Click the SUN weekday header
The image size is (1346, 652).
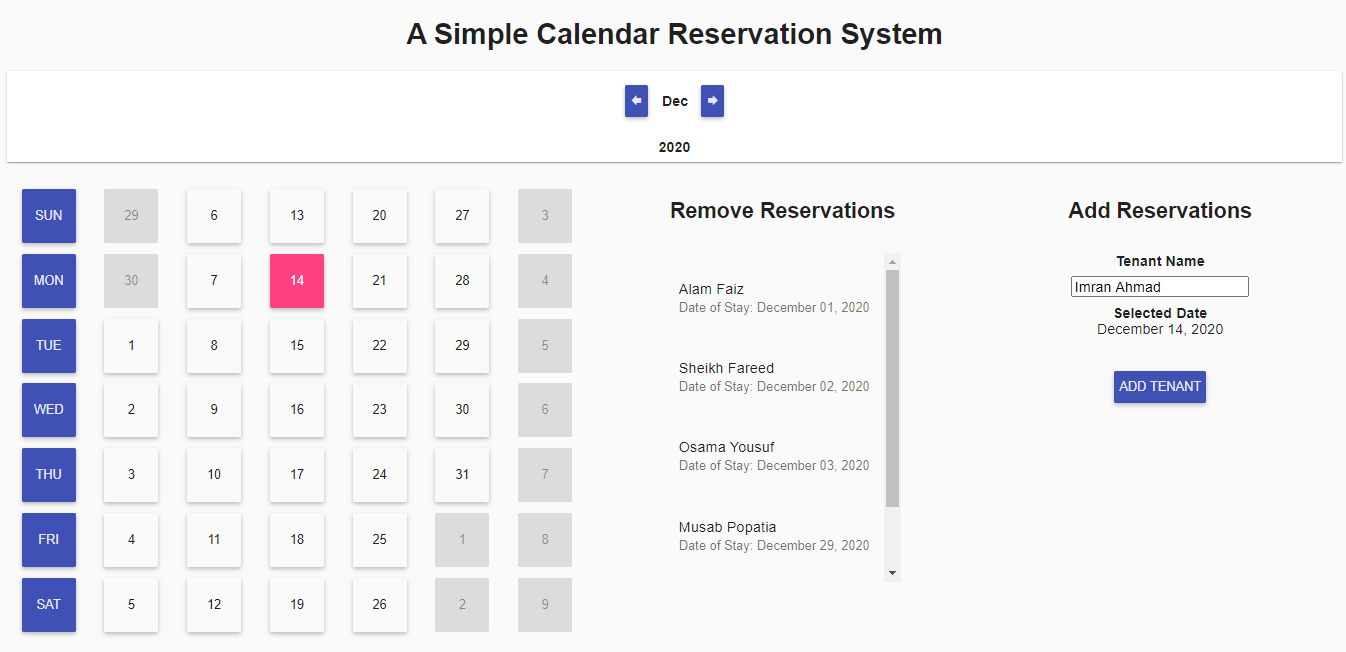[x=48, y=215]
